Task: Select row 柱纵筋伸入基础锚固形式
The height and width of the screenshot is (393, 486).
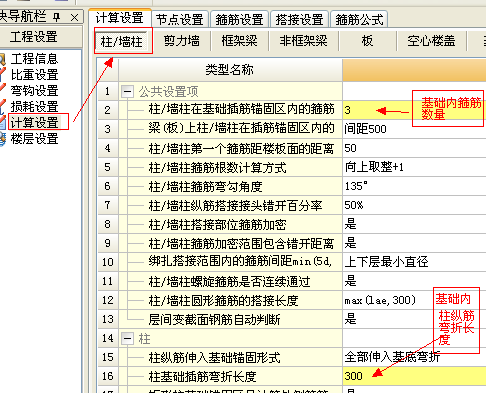Action: coord(214,357)
